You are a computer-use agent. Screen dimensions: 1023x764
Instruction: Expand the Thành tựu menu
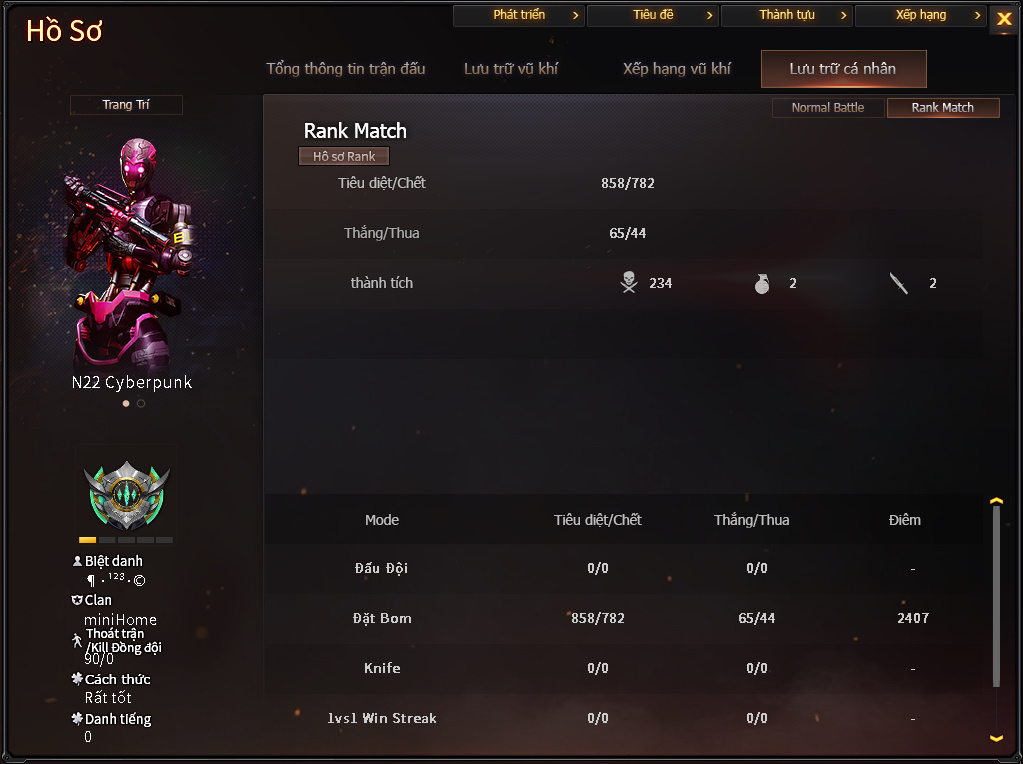click(x=787, y=15)
